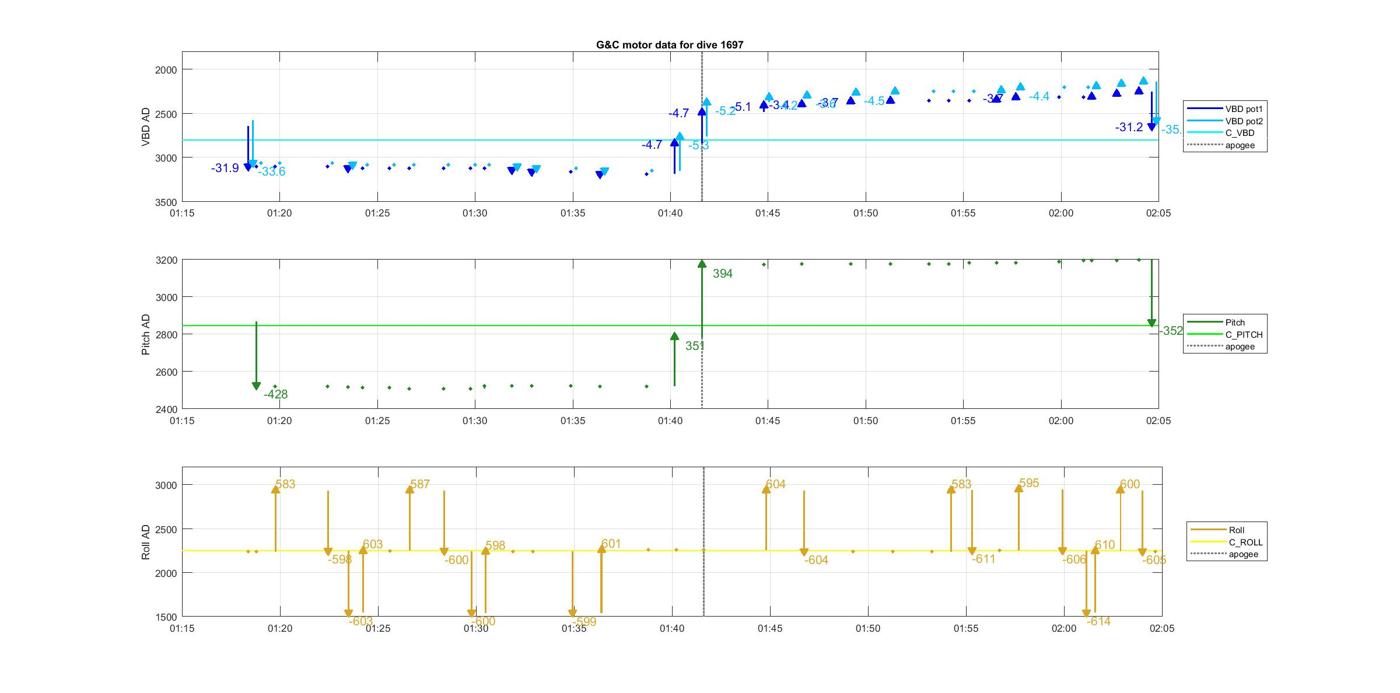This screenshot has width=1400, height=693.
Task: Click the '-598' roll data label
Action: pyautogui.click(x=339, y=560)
